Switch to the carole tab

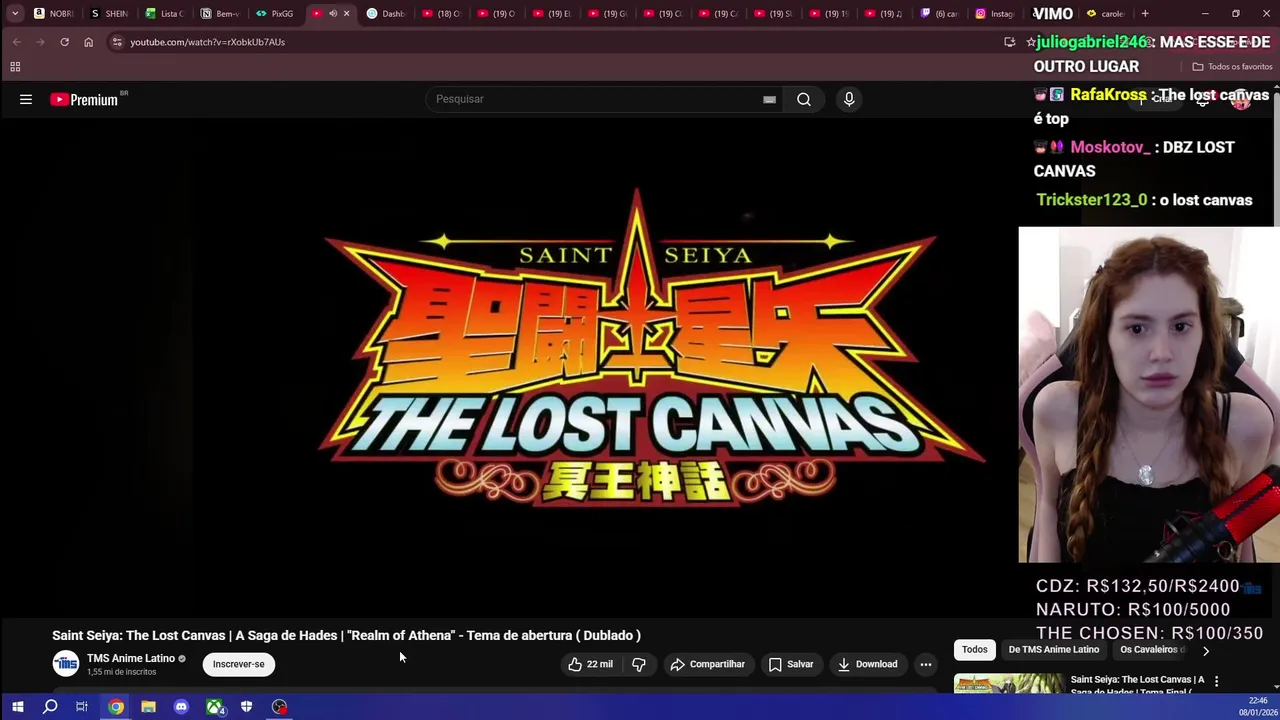tap(1105, 14)
